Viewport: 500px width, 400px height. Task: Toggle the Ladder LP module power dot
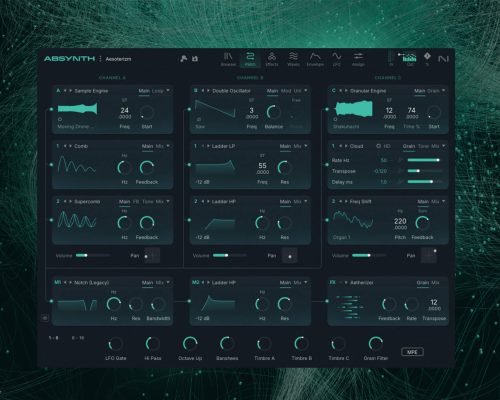pos(189,164)
